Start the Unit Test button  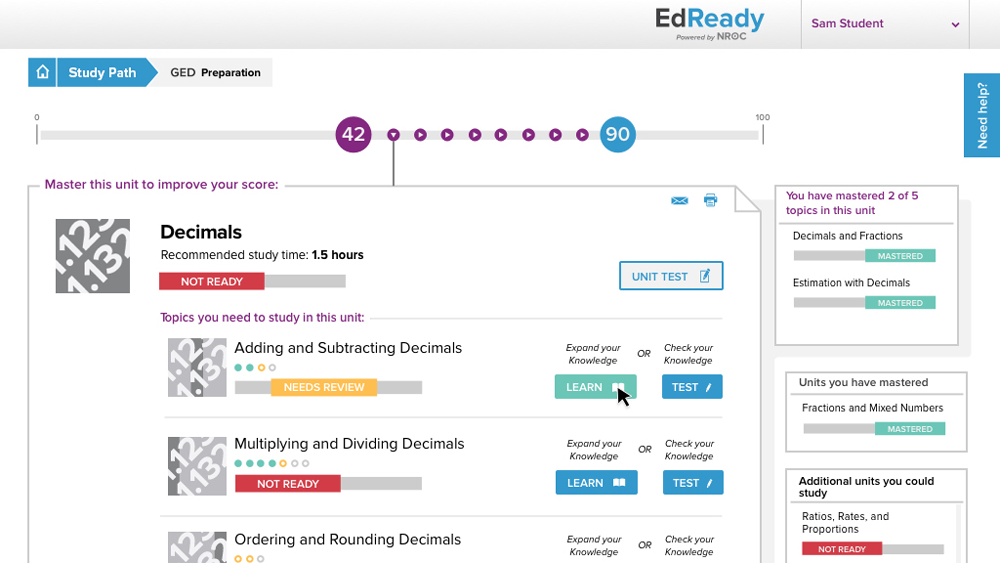[671, 276]
